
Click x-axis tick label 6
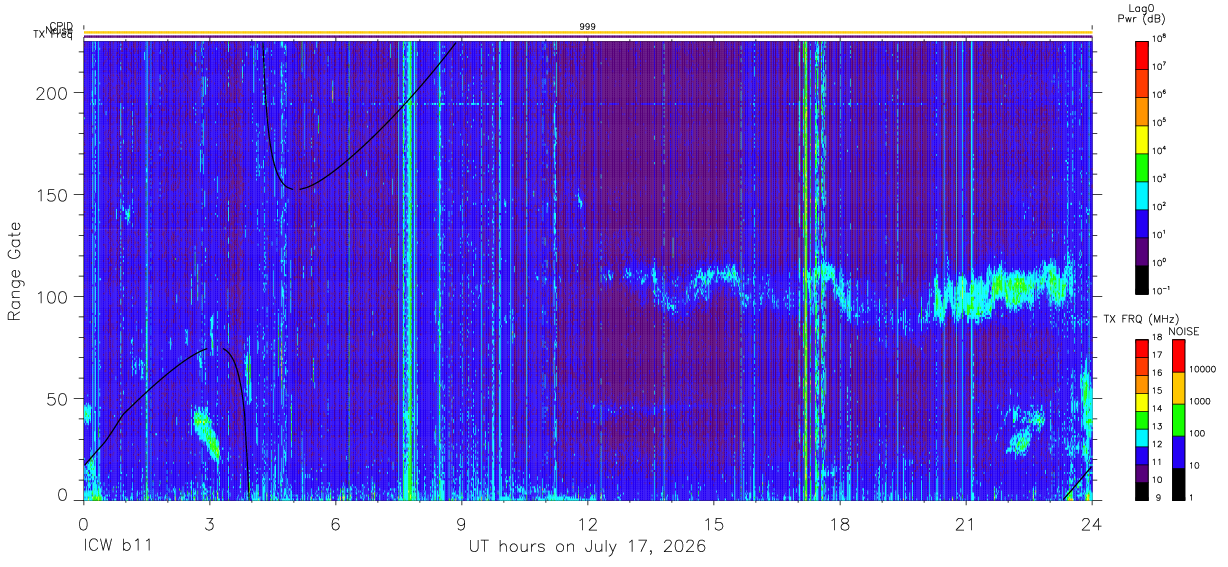point(336,525)
